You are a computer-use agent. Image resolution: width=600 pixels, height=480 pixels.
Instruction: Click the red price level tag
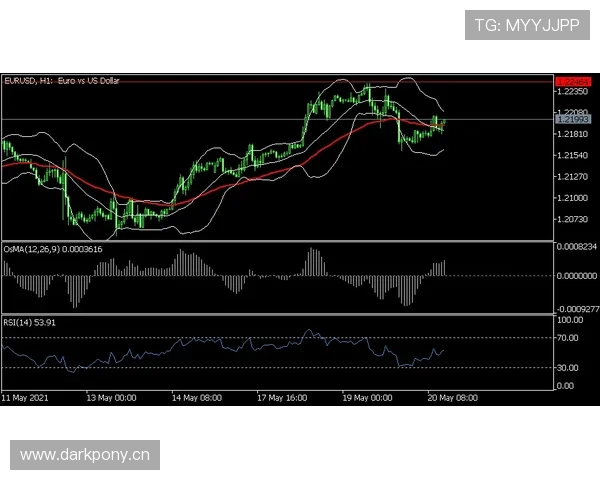click(570, 81)
